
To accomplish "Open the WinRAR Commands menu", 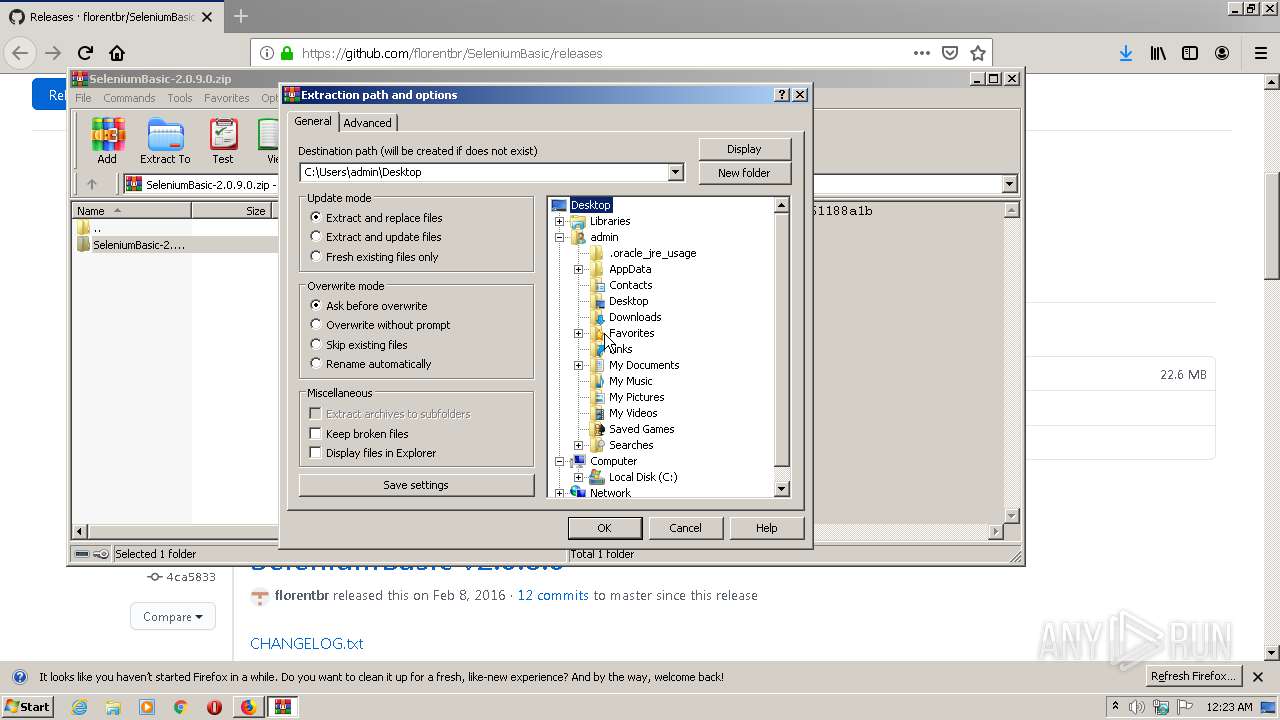I will tap(129, 98).
